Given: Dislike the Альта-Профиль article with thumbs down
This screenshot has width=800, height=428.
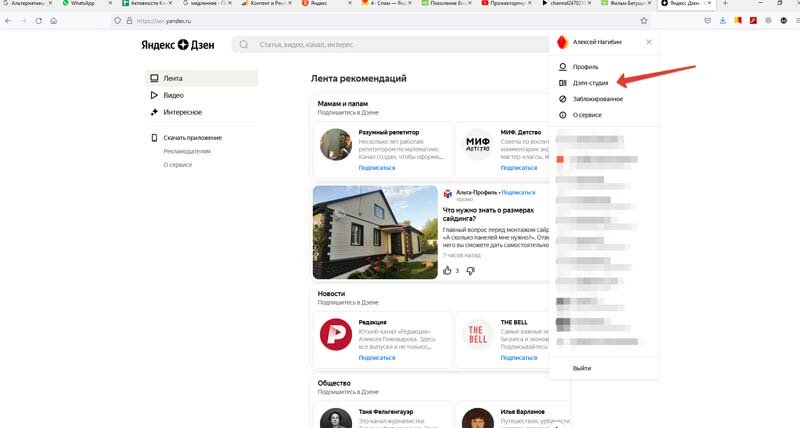Looking at the screenshot, I should (470, 271).
